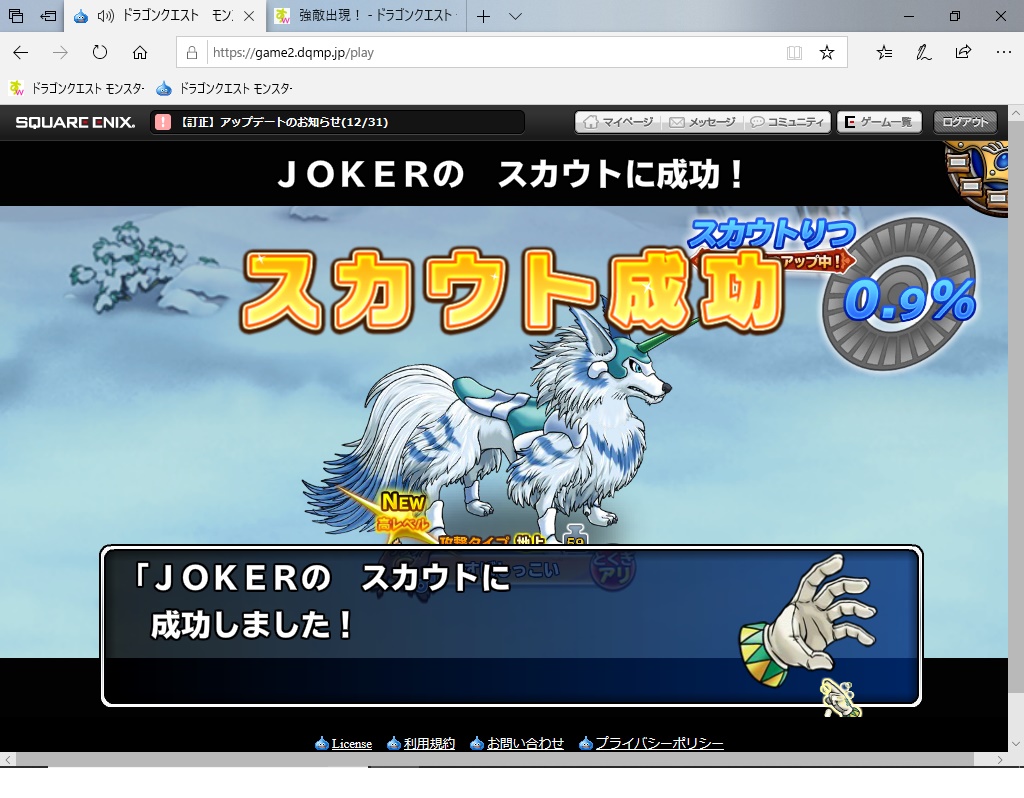Click the ログアウト button
1024x798 pixels.
pos(965,122)
